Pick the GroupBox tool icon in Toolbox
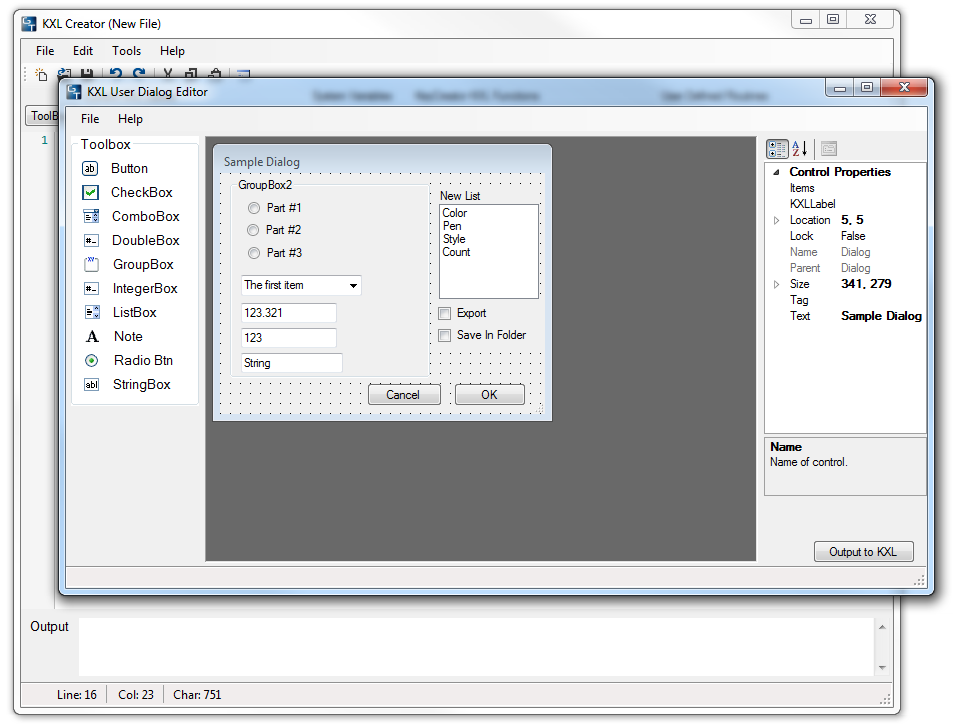 pos(91,265)
